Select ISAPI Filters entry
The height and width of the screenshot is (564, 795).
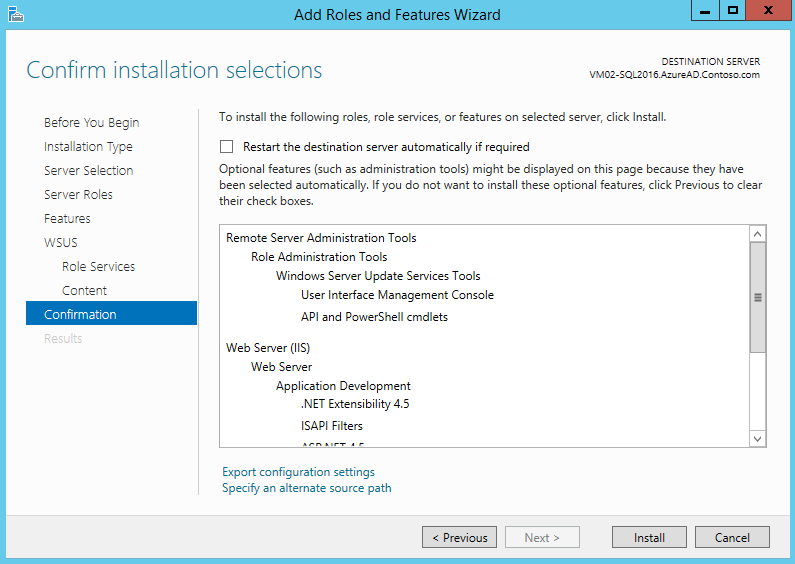(332, 426)
